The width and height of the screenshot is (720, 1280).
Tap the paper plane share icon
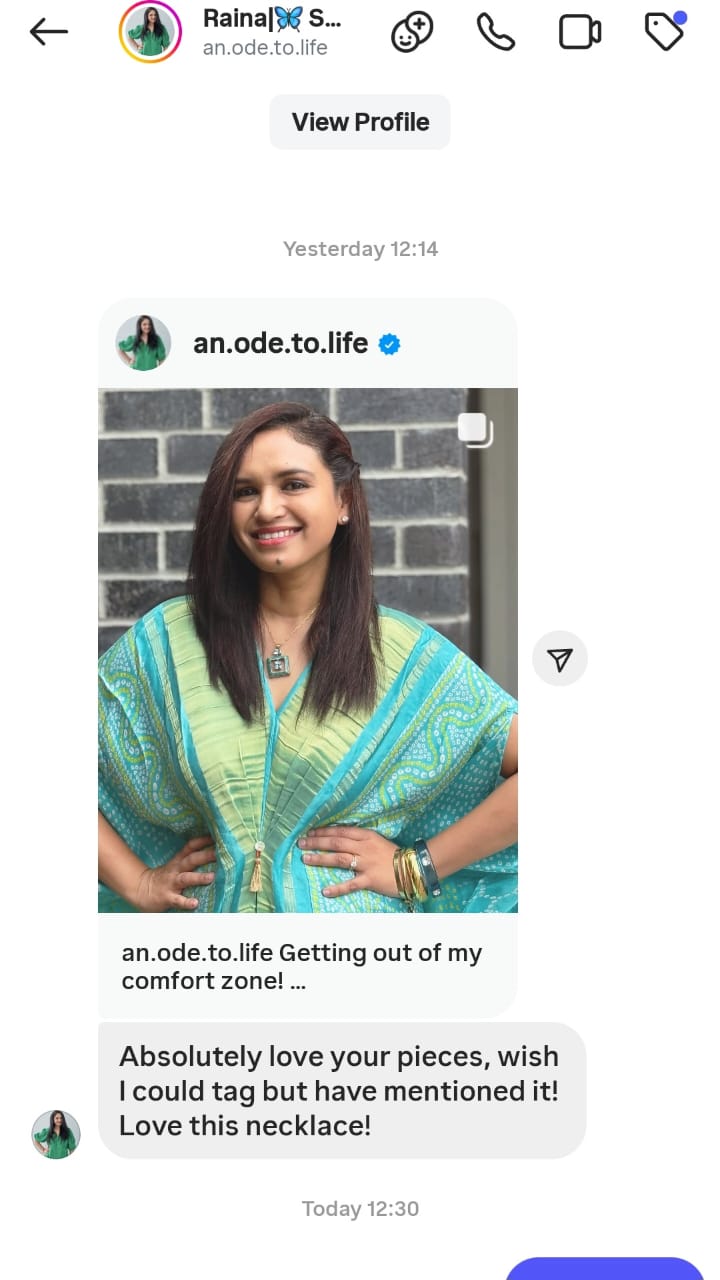click(x=560, y=658)
